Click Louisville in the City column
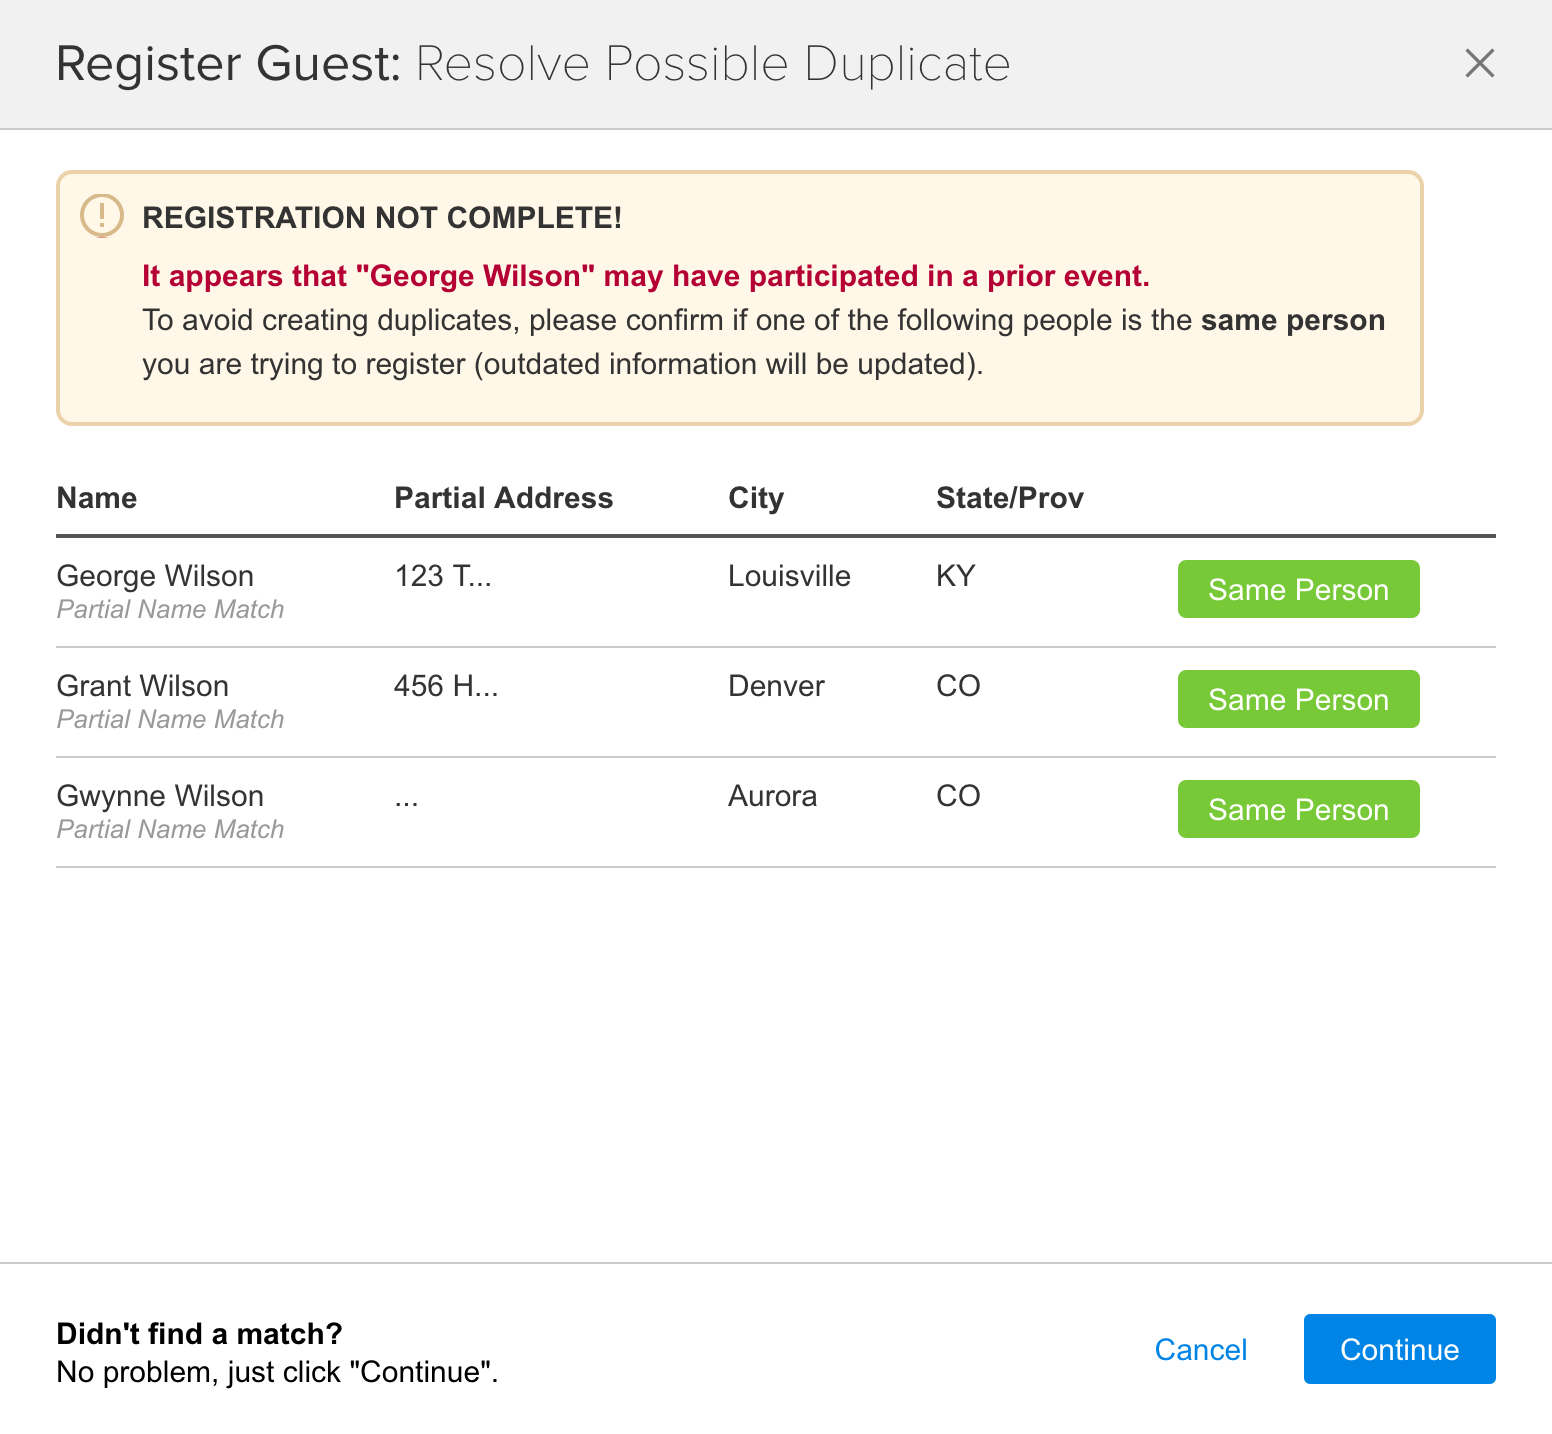Image resolution: width=1552 pixels, height=1434 pixels. tap(789, 576)
